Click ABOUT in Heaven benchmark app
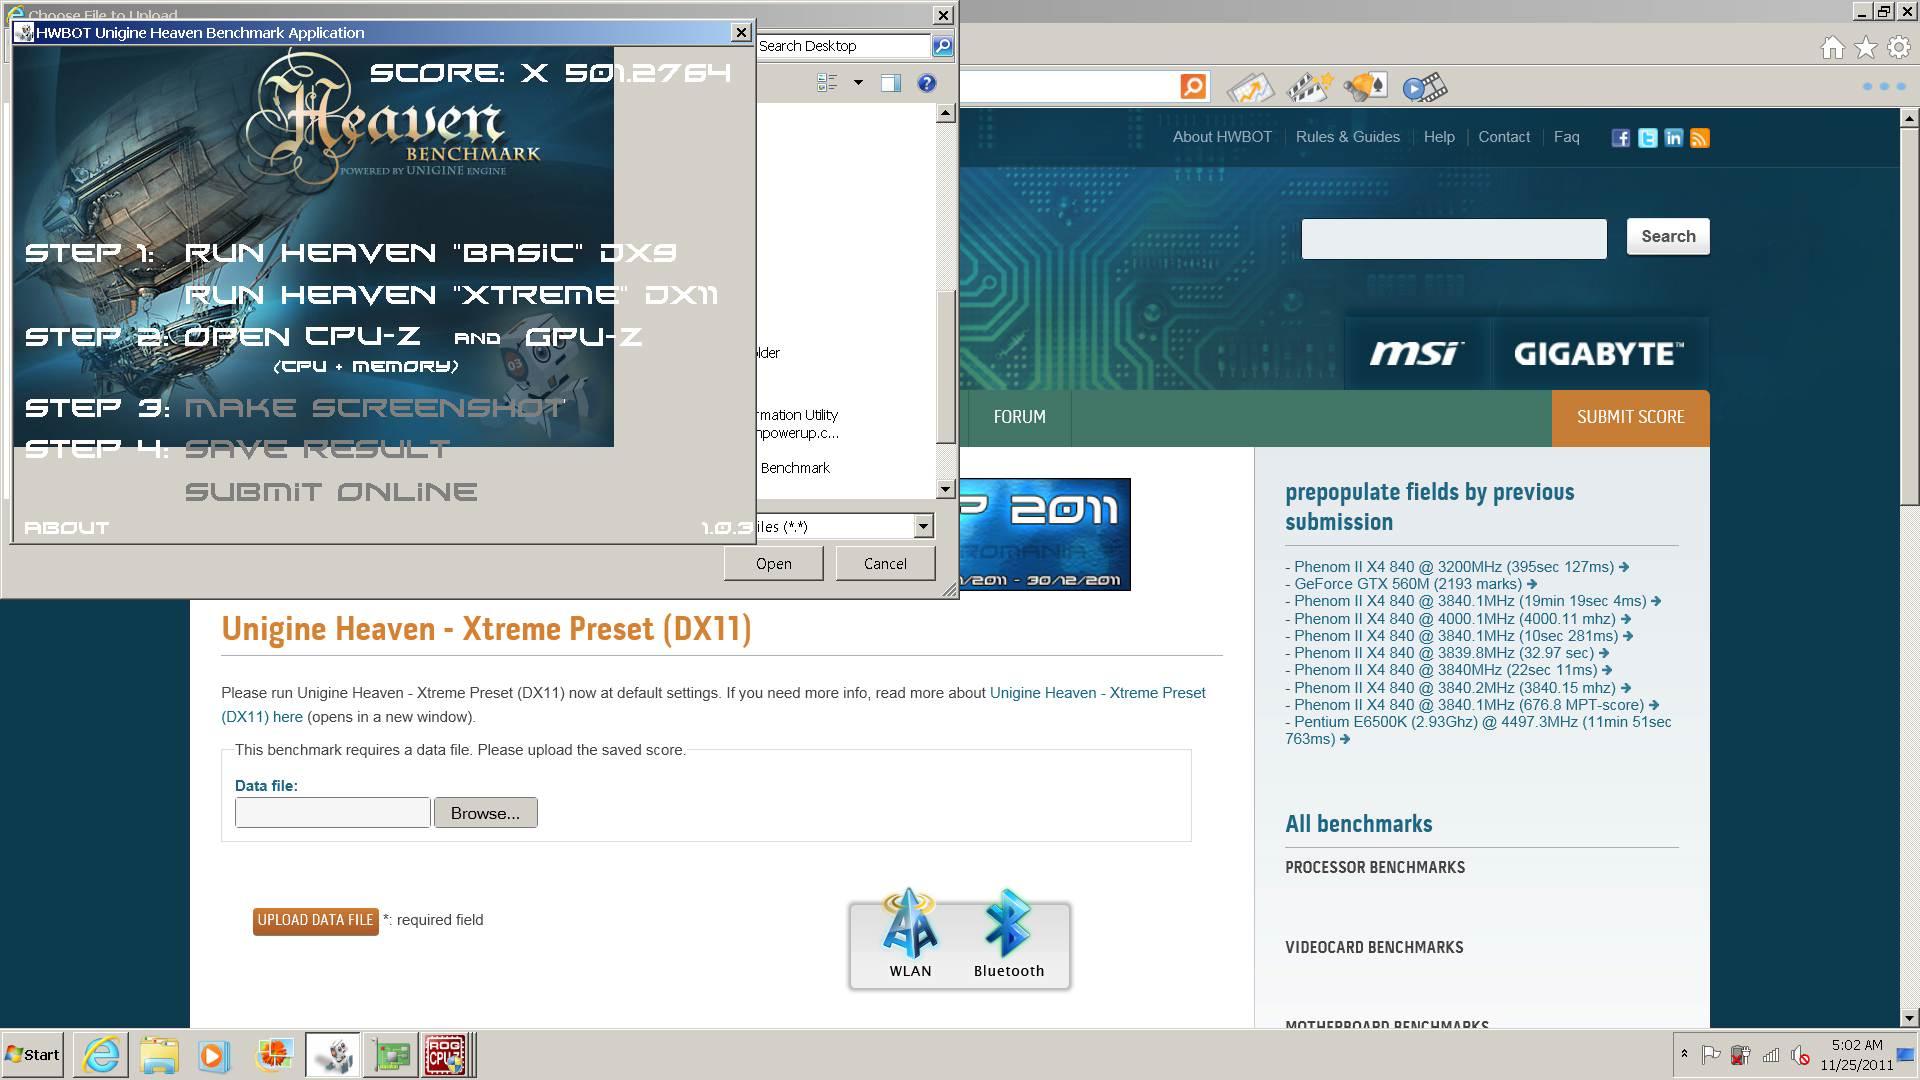Image resolution: width=1920 pixels, height=1080 pixels. click(67, 528)
